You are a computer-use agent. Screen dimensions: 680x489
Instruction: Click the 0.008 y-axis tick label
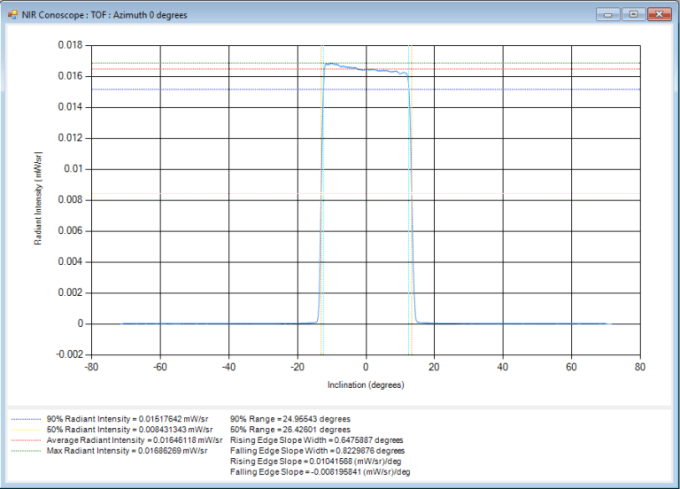pos(70,200)
